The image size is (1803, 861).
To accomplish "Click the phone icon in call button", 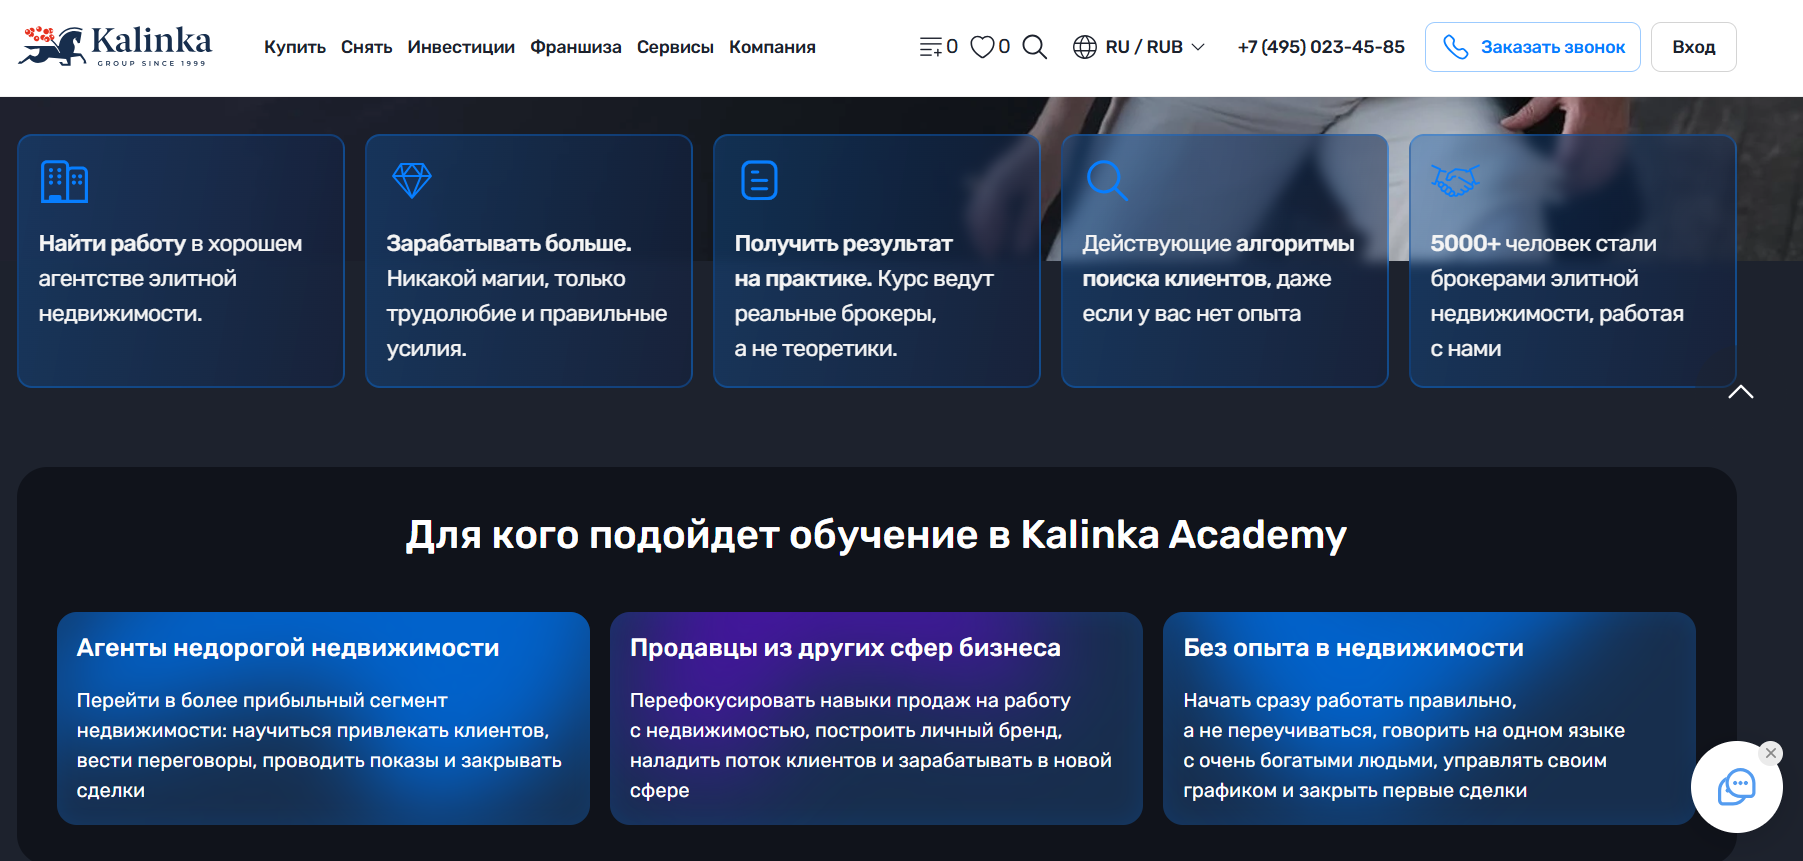I will point(1456,47).
